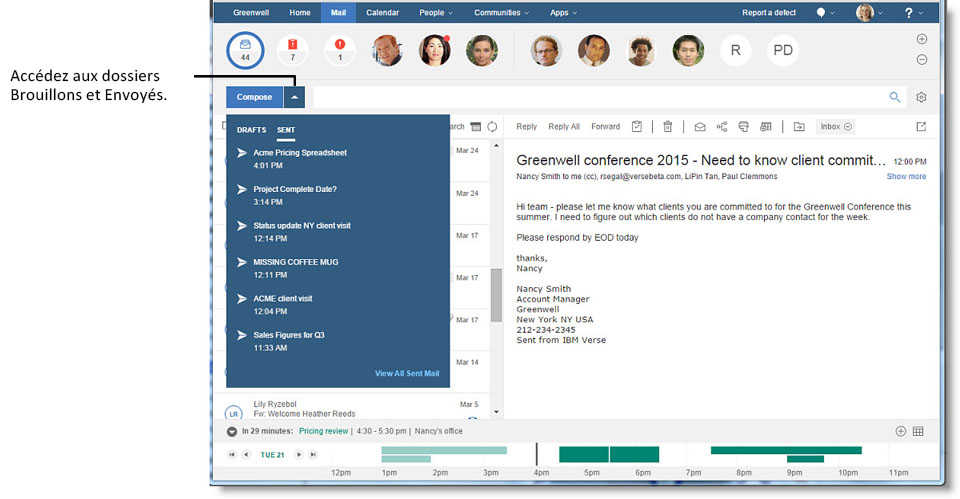Open the red action-needed bubble with 7

293,50
